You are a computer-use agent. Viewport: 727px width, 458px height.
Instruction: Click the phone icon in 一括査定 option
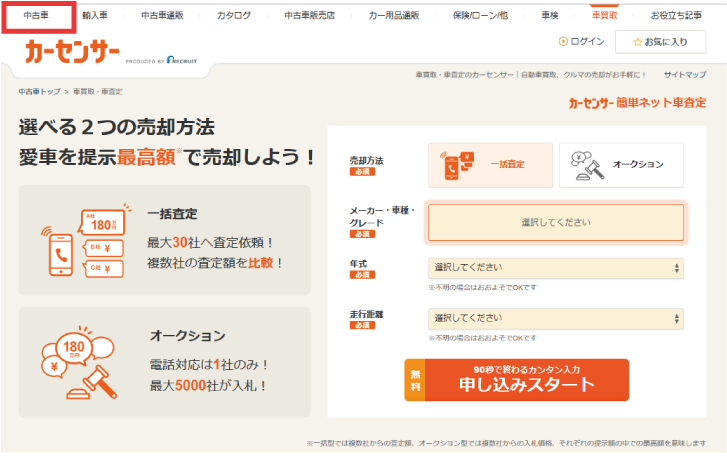[457, 165]
